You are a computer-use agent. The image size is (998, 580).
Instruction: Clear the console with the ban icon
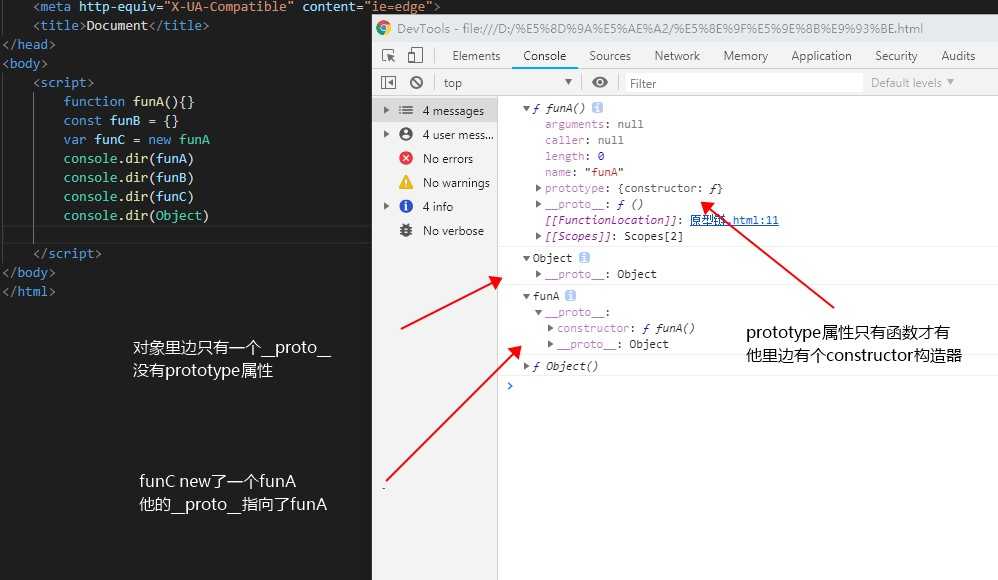pos(416,83)
